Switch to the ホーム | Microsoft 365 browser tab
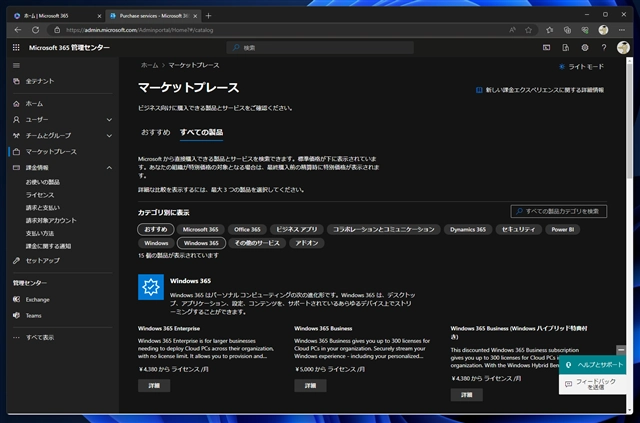The image size is (640, 423). (57, 16)
